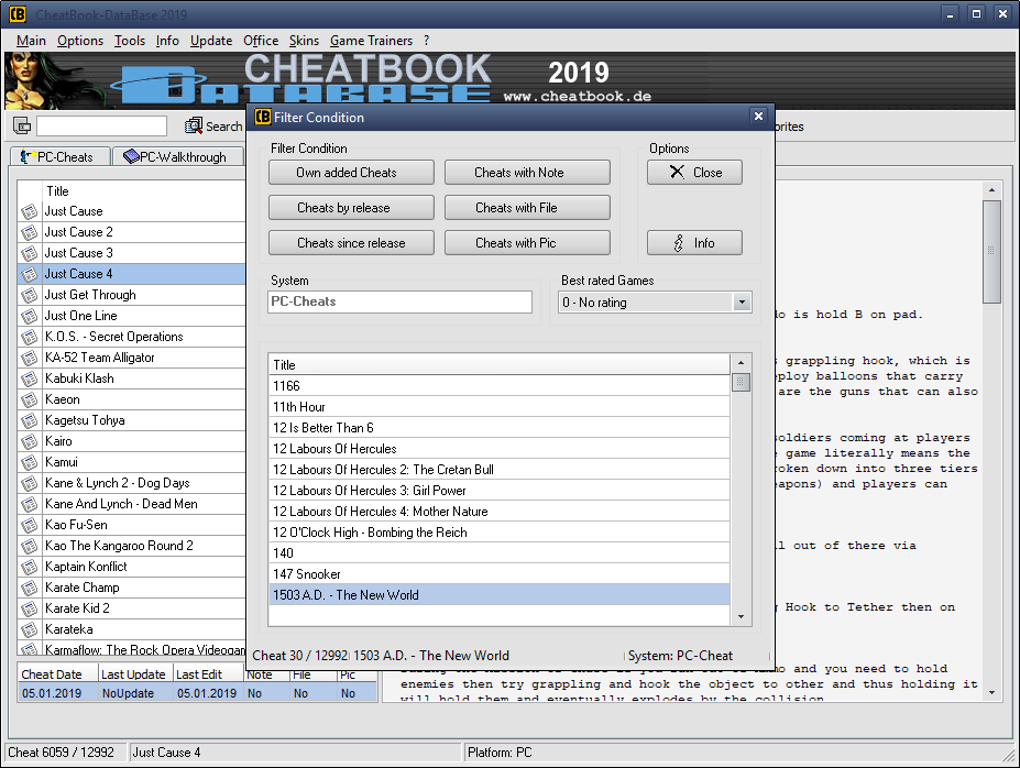Open the Tools menu
The image size is (1020, 768).
[x=129, y=40]
